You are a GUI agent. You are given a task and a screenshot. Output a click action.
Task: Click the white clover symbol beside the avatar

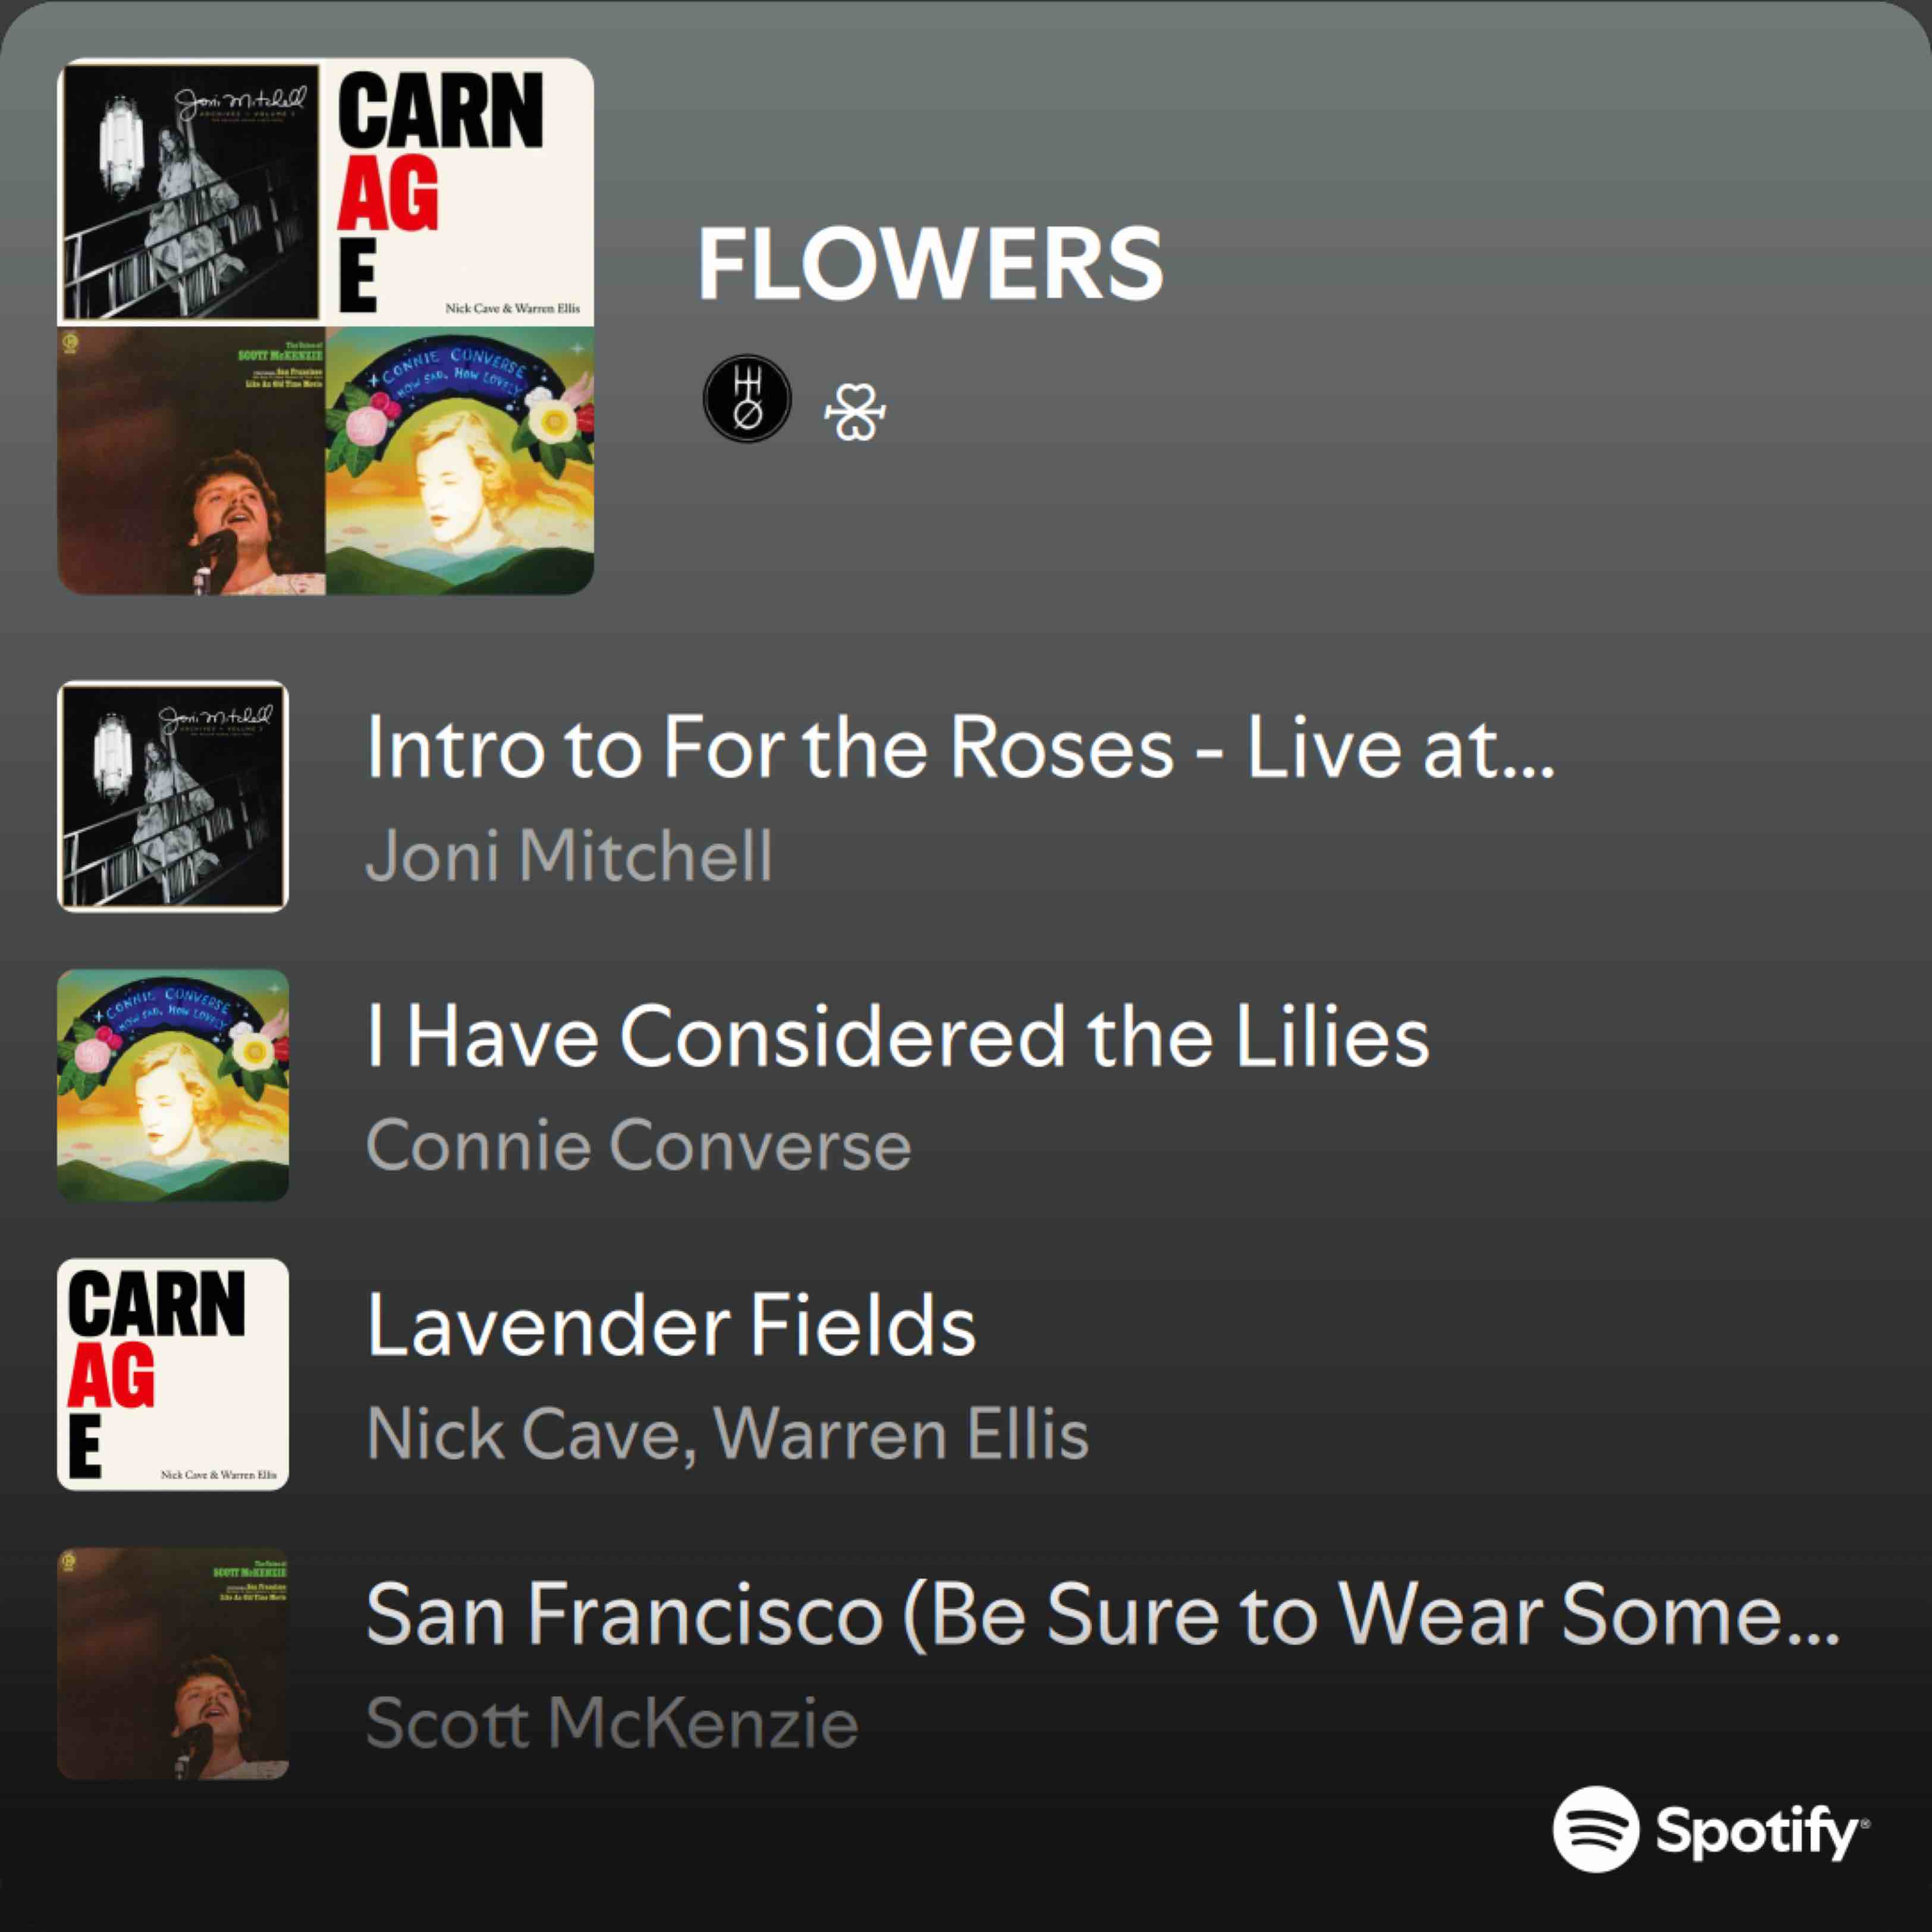854,413
